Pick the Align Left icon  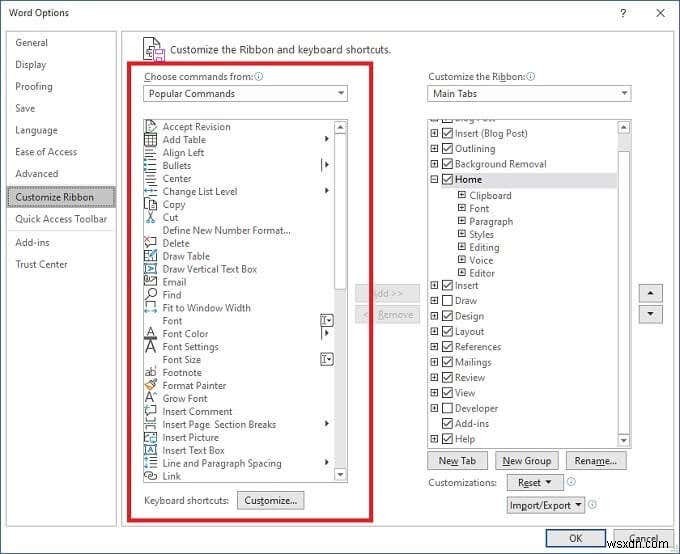coord(150,153)
